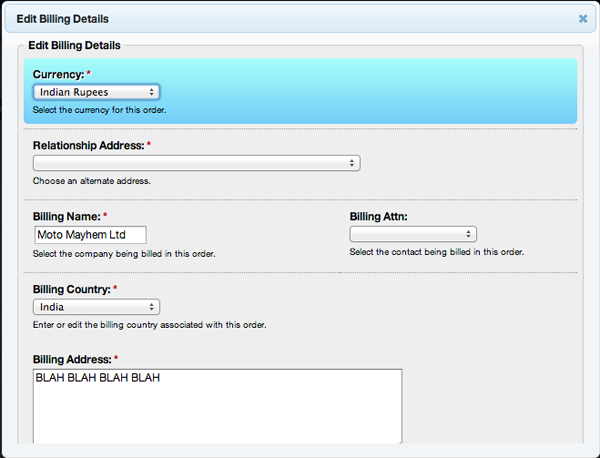Click the Billing Name input field

pyautogui.click(x=90, y=235)
